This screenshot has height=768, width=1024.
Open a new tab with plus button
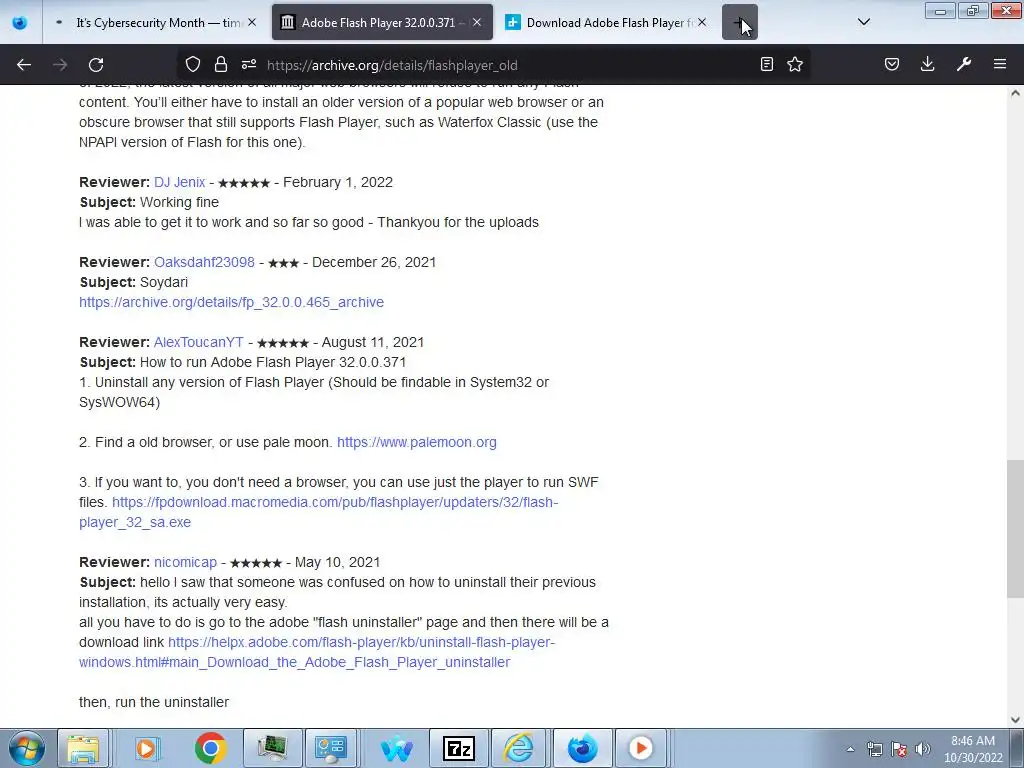(740, 22)
